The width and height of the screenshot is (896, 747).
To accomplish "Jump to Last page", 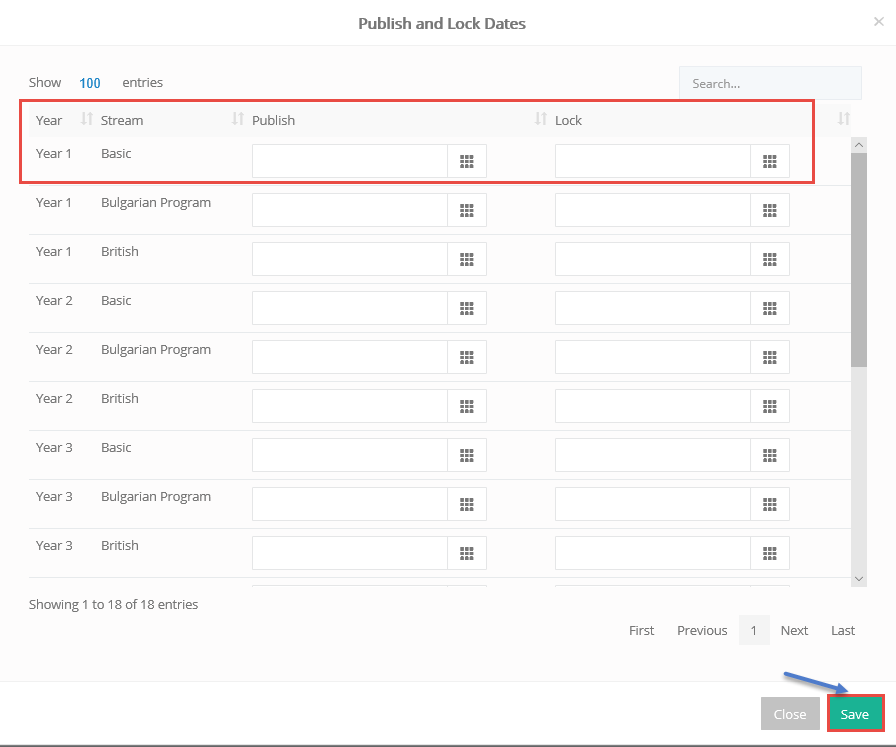I will [843, 630].
